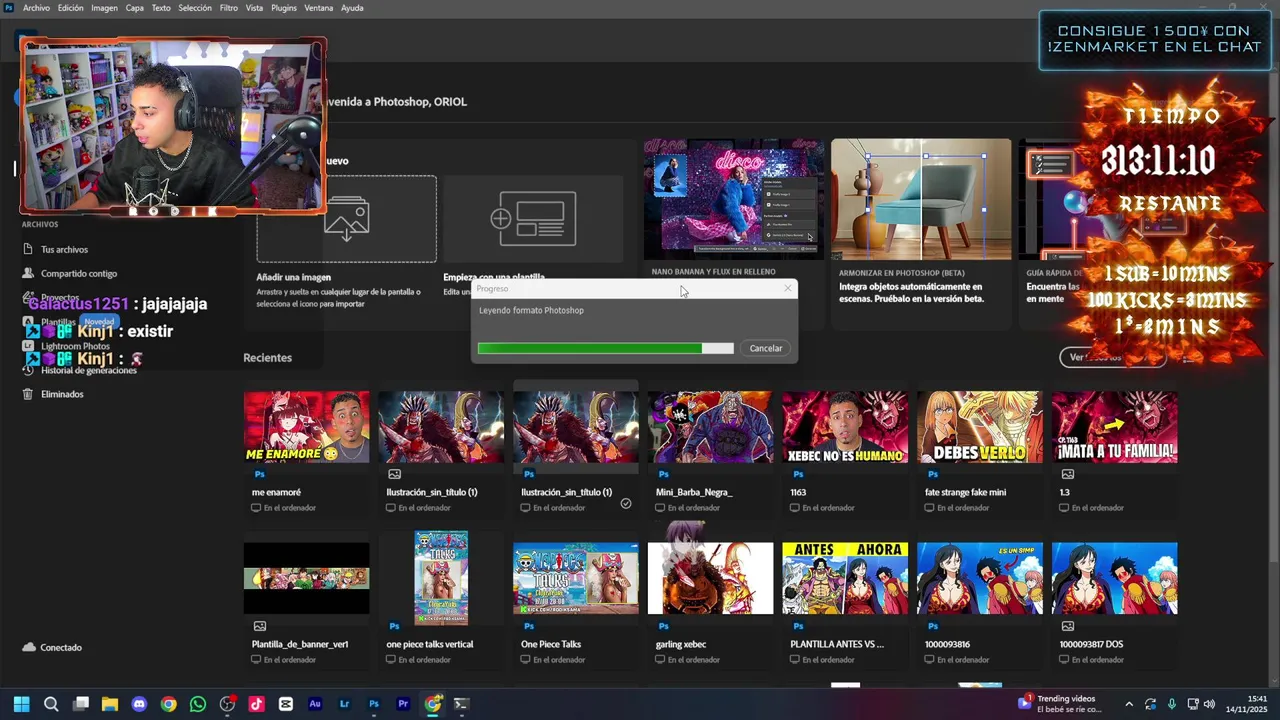Open the Plantilla_de_banner_ver1 thumbnail
1280x720 pixels.
point(306,578)
